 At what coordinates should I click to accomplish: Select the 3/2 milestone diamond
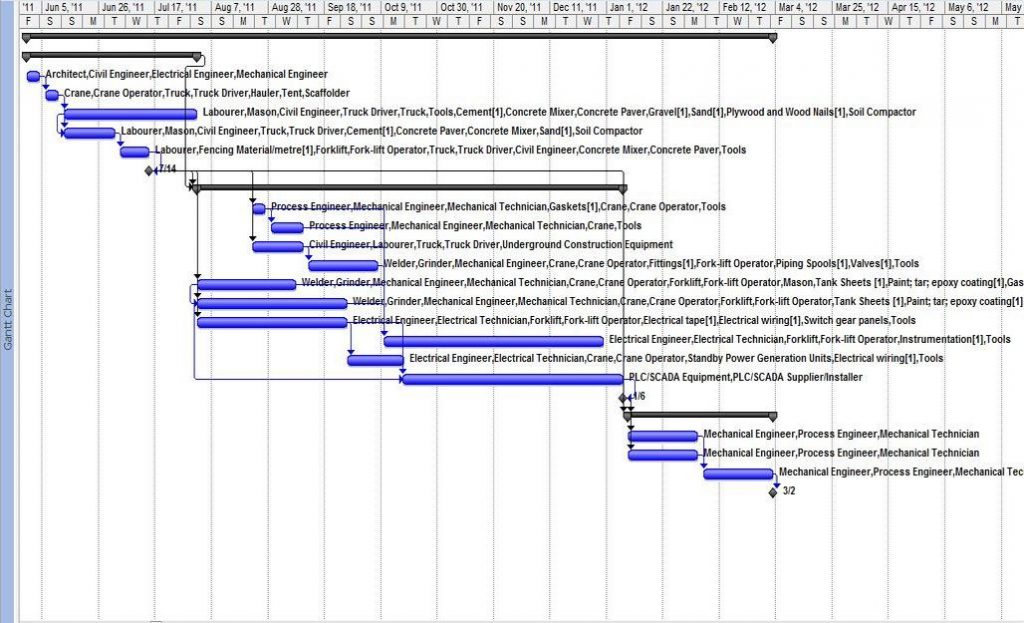click(774, 491)
